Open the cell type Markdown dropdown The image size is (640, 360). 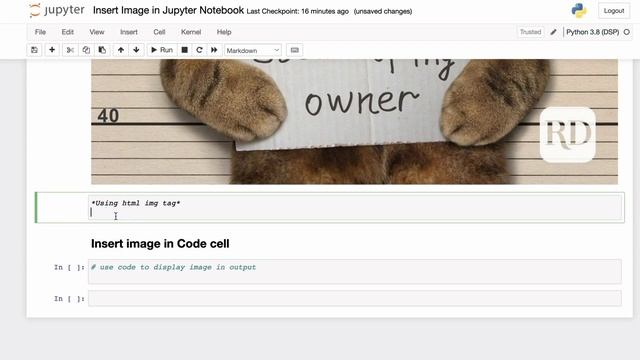[x=253, y=50]
